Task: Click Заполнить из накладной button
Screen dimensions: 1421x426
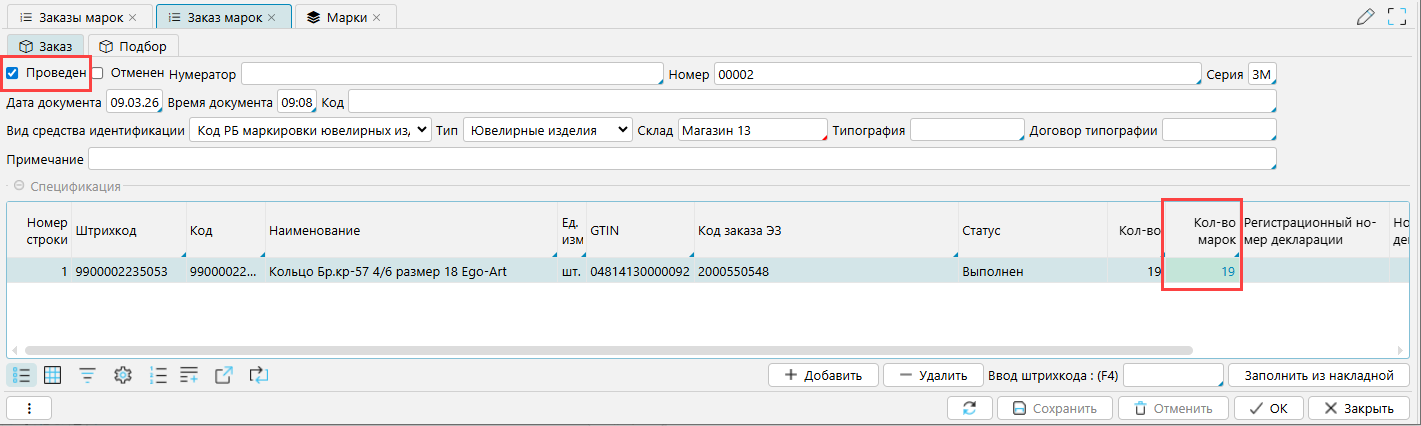Action: pyautogui.click(x=1318, y=375)
